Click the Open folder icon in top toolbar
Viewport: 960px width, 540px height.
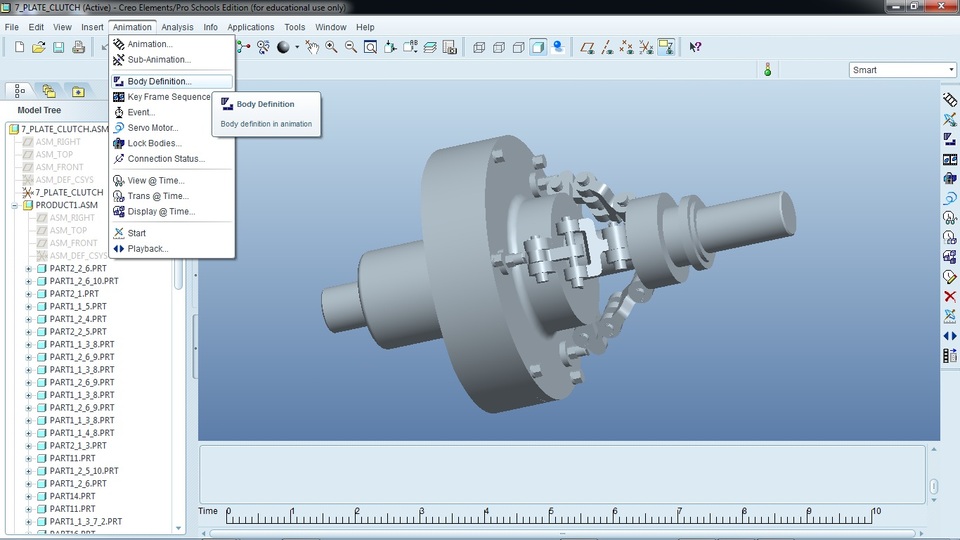39,47
